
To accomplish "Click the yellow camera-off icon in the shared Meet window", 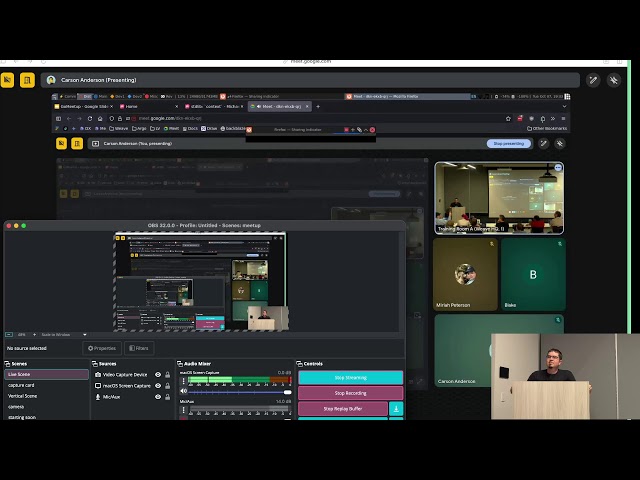I will coord(62,143).
